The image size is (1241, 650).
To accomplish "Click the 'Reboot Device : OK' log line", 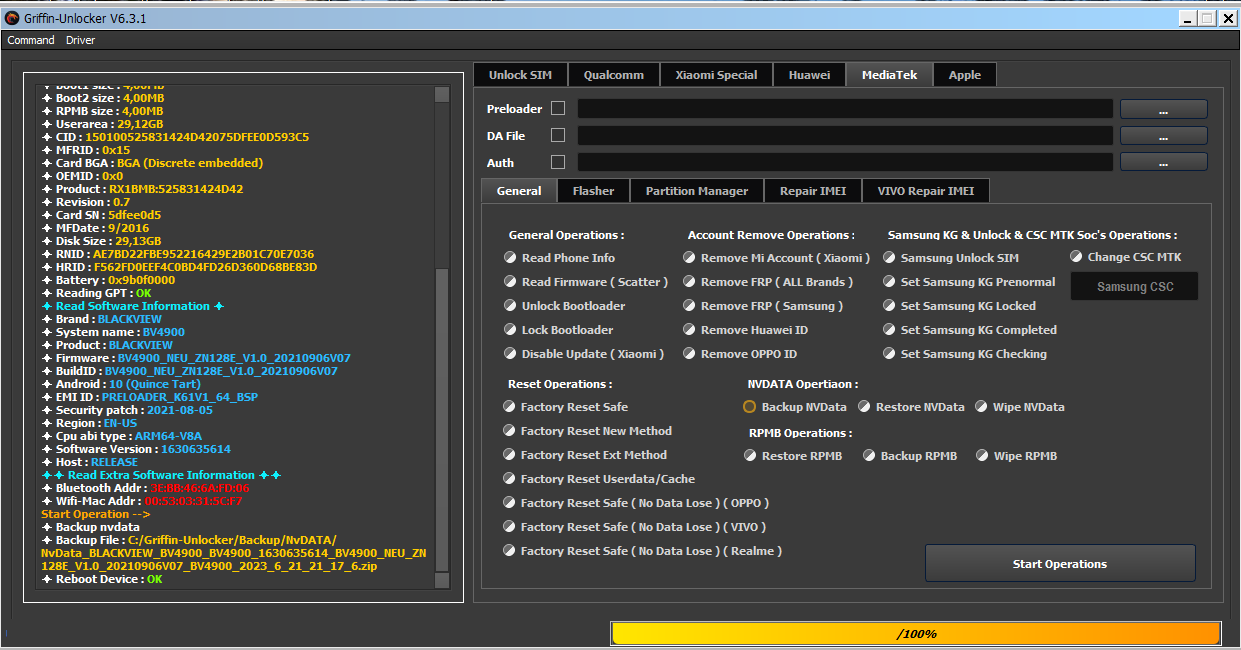I will click(101, 579).
